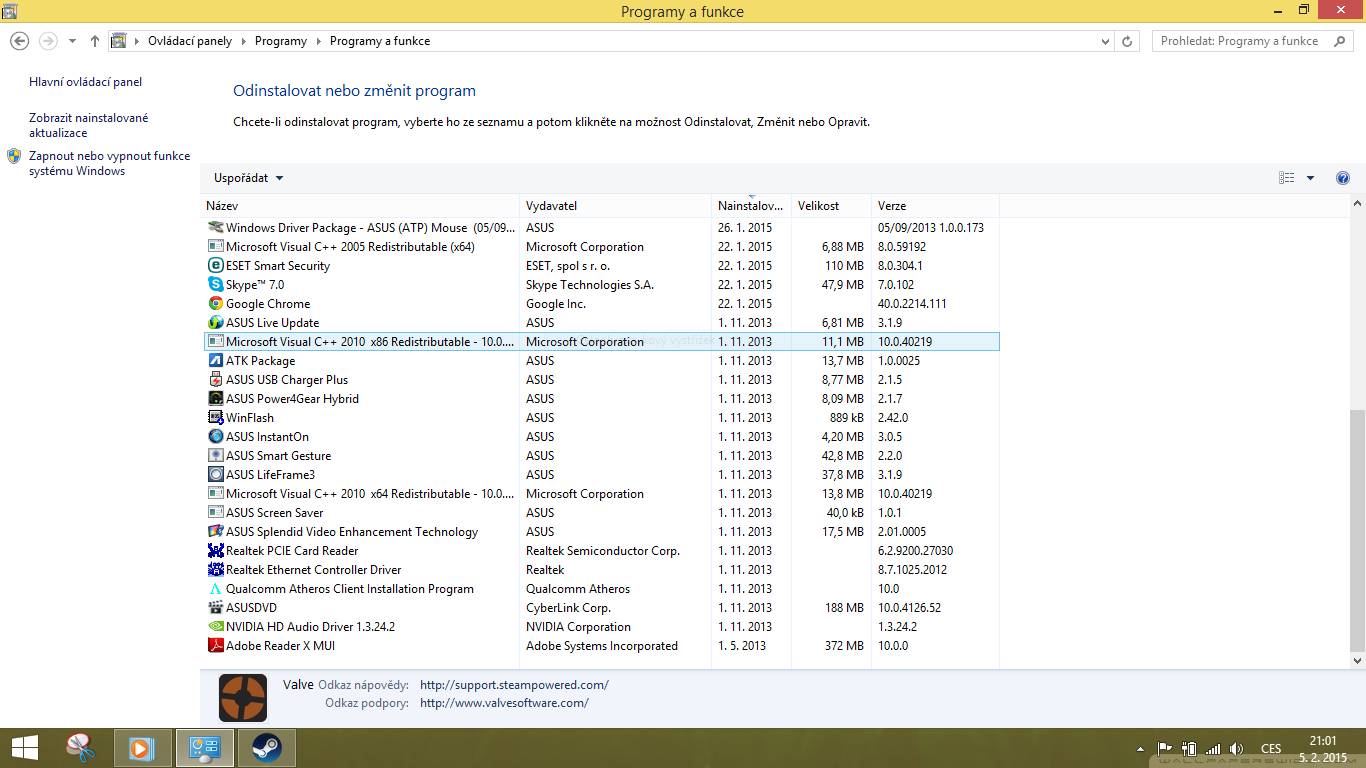Go up one level with Up arrow
The height and width of the screenshot is (768, 1366).
95,41
